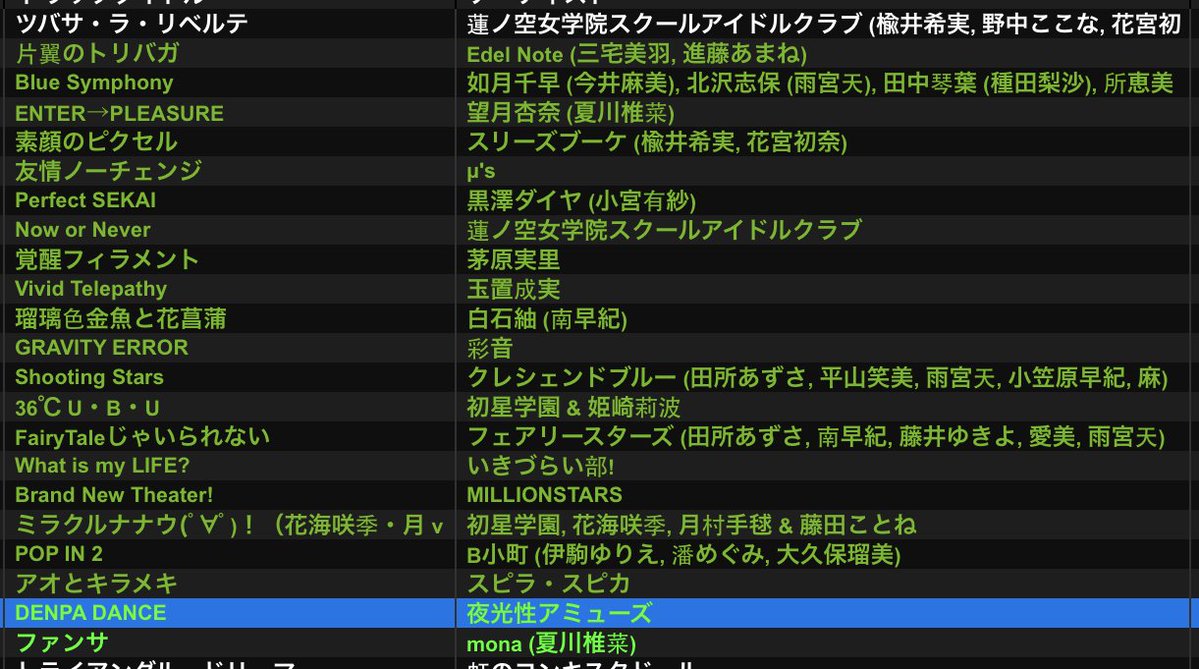Screen dimensions: 1199x669
Task: Select the Now or Never track
Action: 83,230
